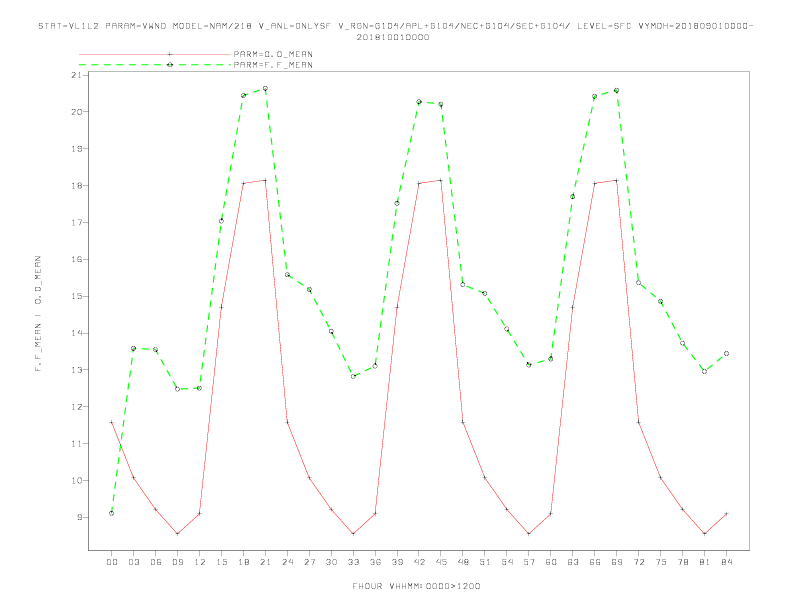This screenshot has width=792, height=612.
Task: Click the red solid legend line sample
Action: 155,54
